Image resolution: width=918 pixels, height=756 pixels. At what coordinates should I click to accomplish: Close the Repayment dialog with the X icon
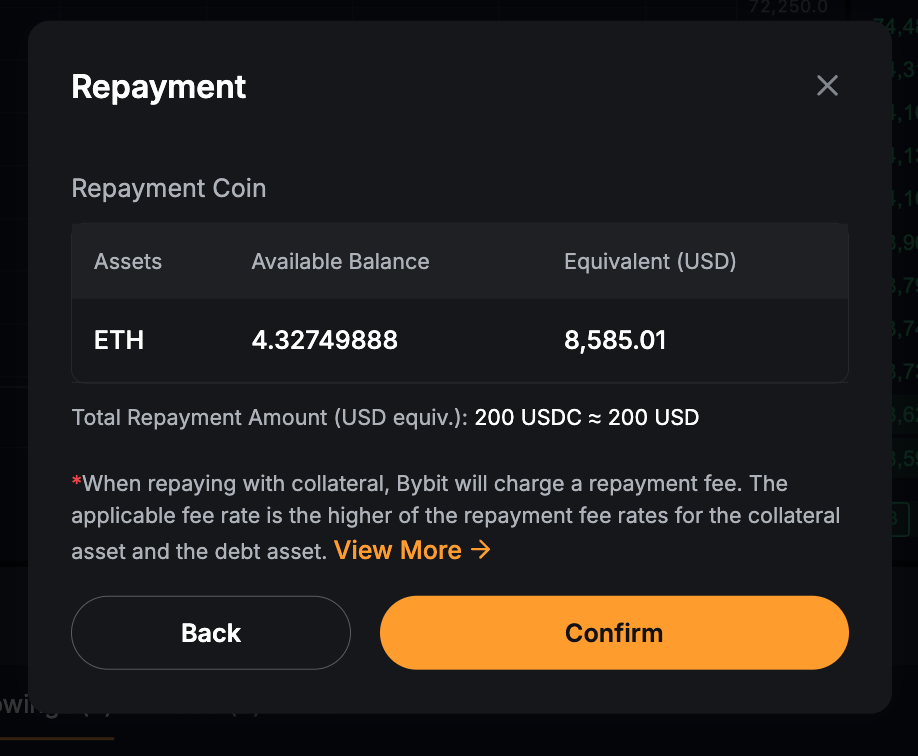827,86
